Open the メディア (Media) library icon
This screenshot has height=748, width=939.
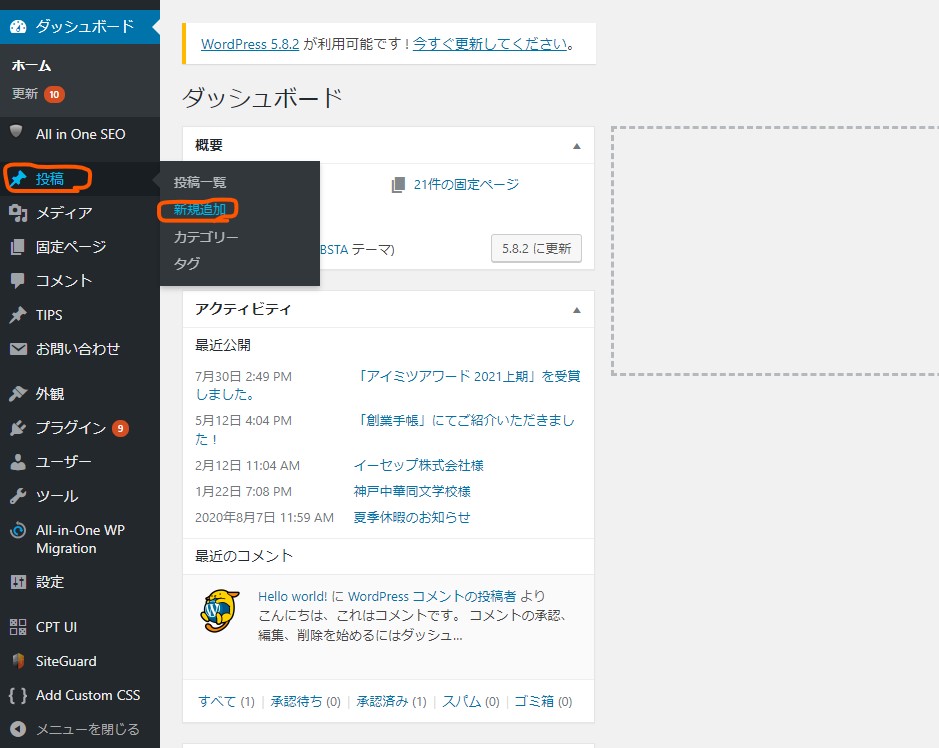coord(18,213)
